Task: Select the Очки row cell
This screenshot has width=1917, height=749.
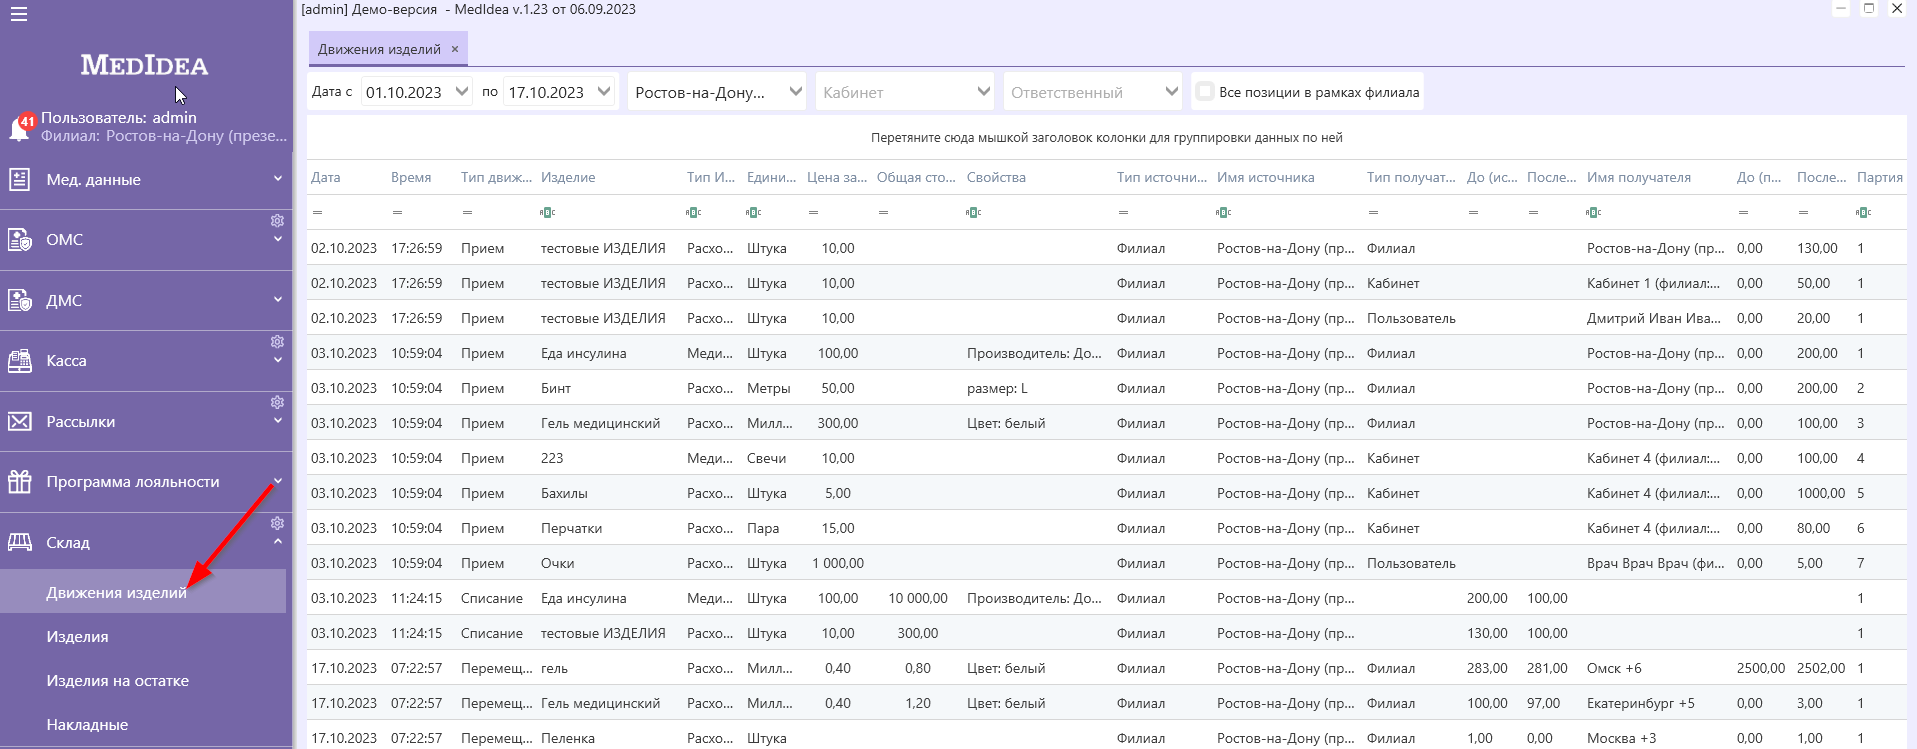Action: [x=557, y=563]
